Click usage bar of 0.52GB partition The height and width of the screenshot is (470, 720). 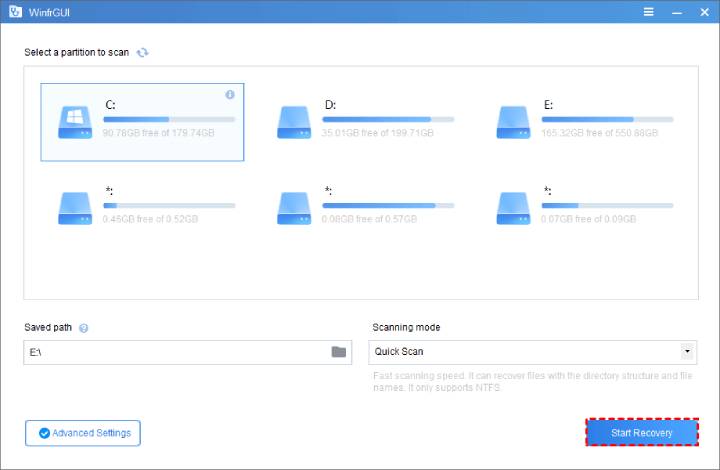point(169,206)
